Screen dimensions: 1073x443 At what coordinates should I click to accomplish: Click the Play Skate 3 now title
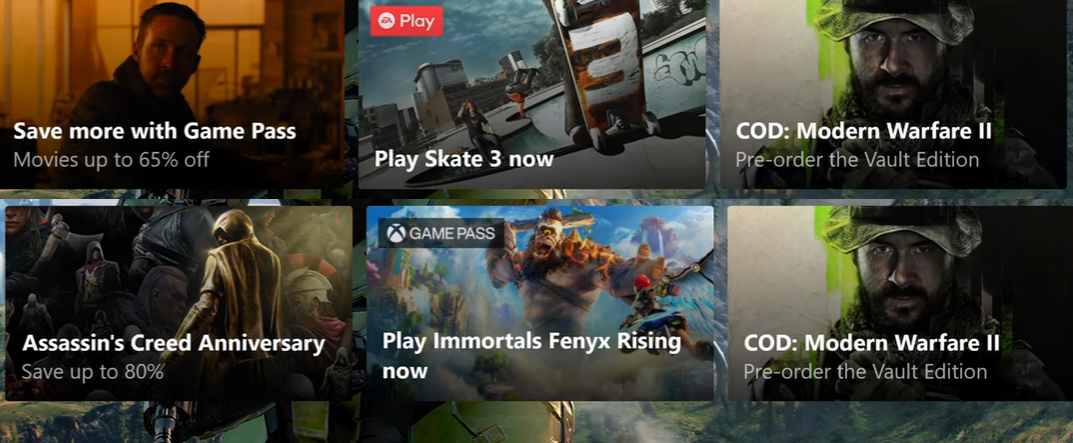(464, 160)
